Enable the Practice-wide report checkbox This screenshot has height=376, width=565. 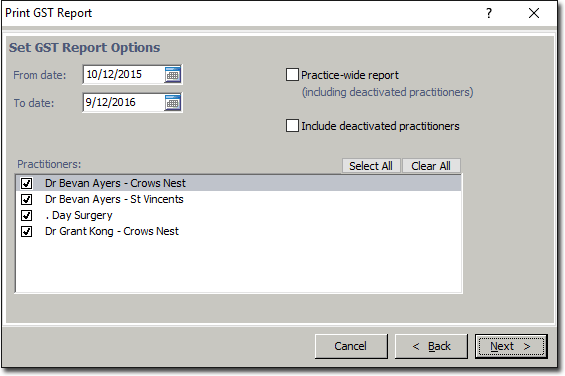[292, 75]
